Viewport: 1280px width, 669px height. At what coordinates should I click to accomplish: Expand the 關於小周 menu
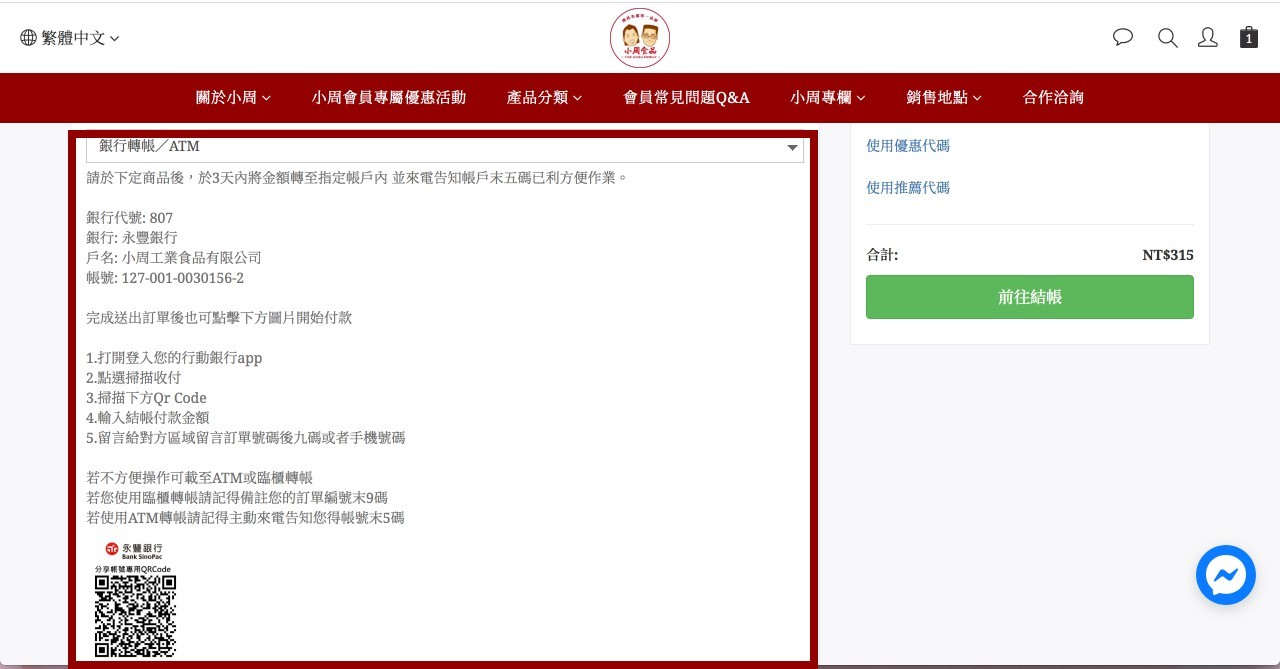[234, 97]
